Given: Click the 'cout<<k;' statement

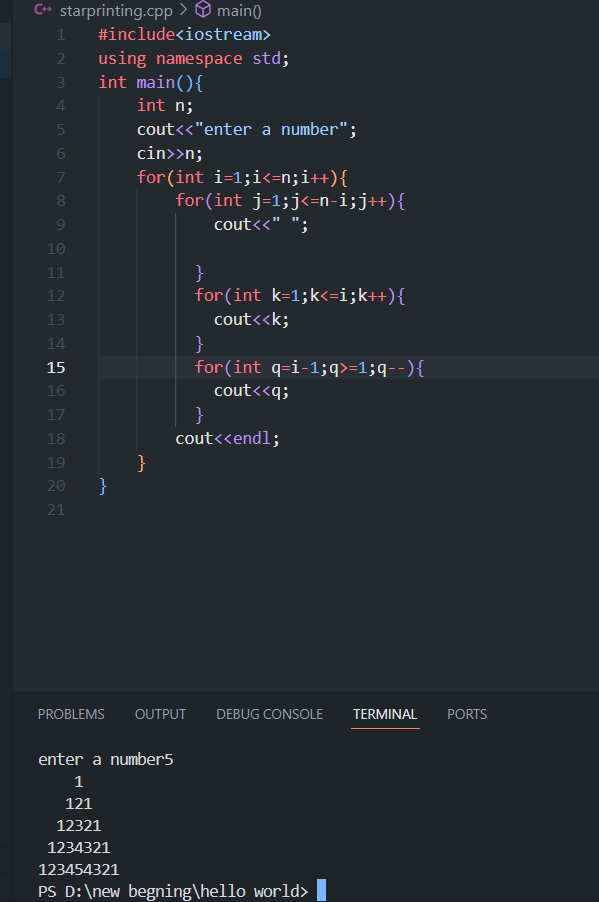Looking at the screenshot, I should [x=251, y=319].
